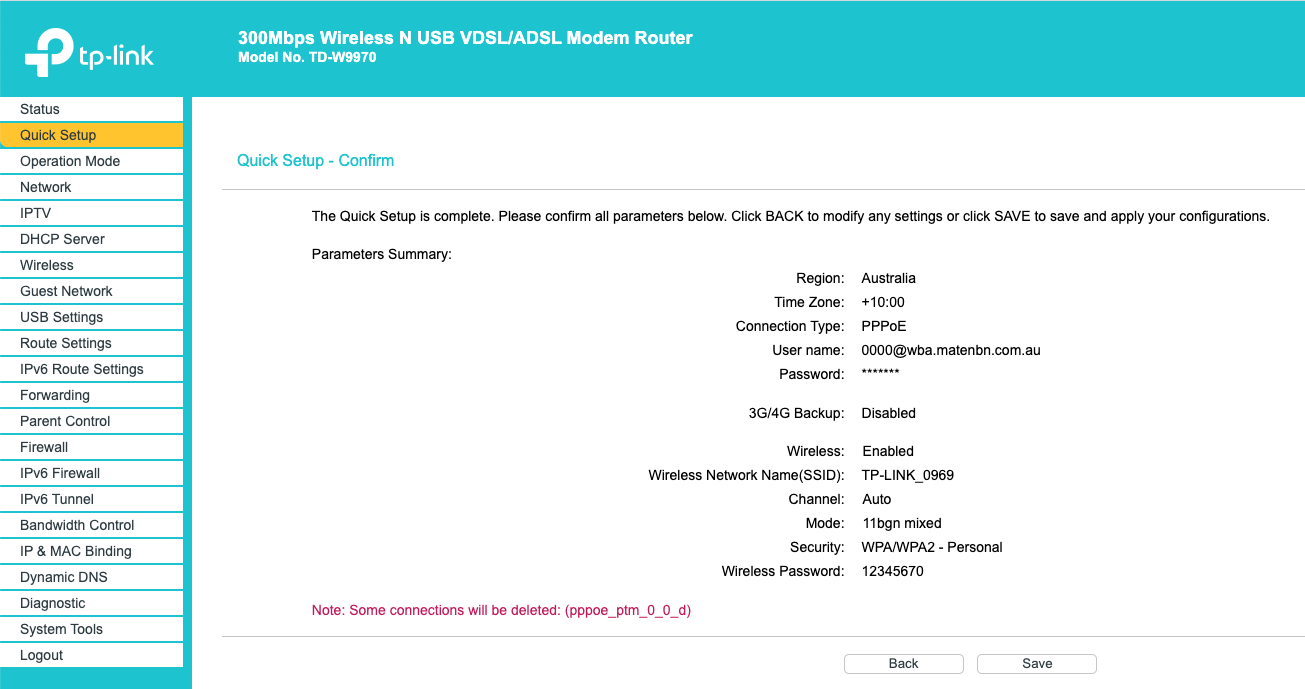Open Operation Mode settings
Image resolution: width=1305 pixels, height=689 pixels.
pyautogui.click(x=91, y=161)
